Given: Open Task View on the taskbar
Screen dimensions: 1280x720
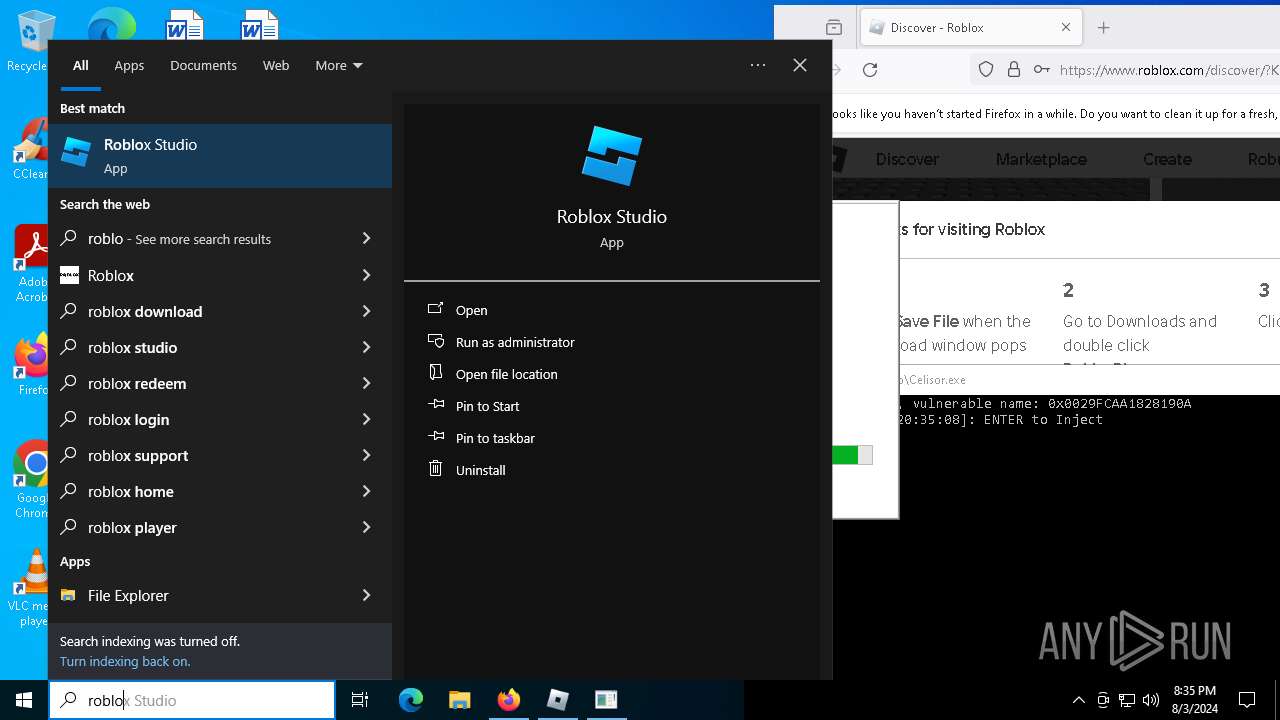Looking at the screenshot, I should tap(361, 700).
